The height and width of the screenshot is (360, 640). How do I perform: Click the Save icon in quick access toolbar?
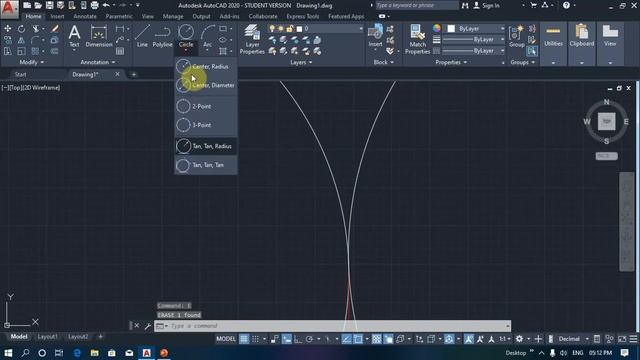(x=49, y=5)
